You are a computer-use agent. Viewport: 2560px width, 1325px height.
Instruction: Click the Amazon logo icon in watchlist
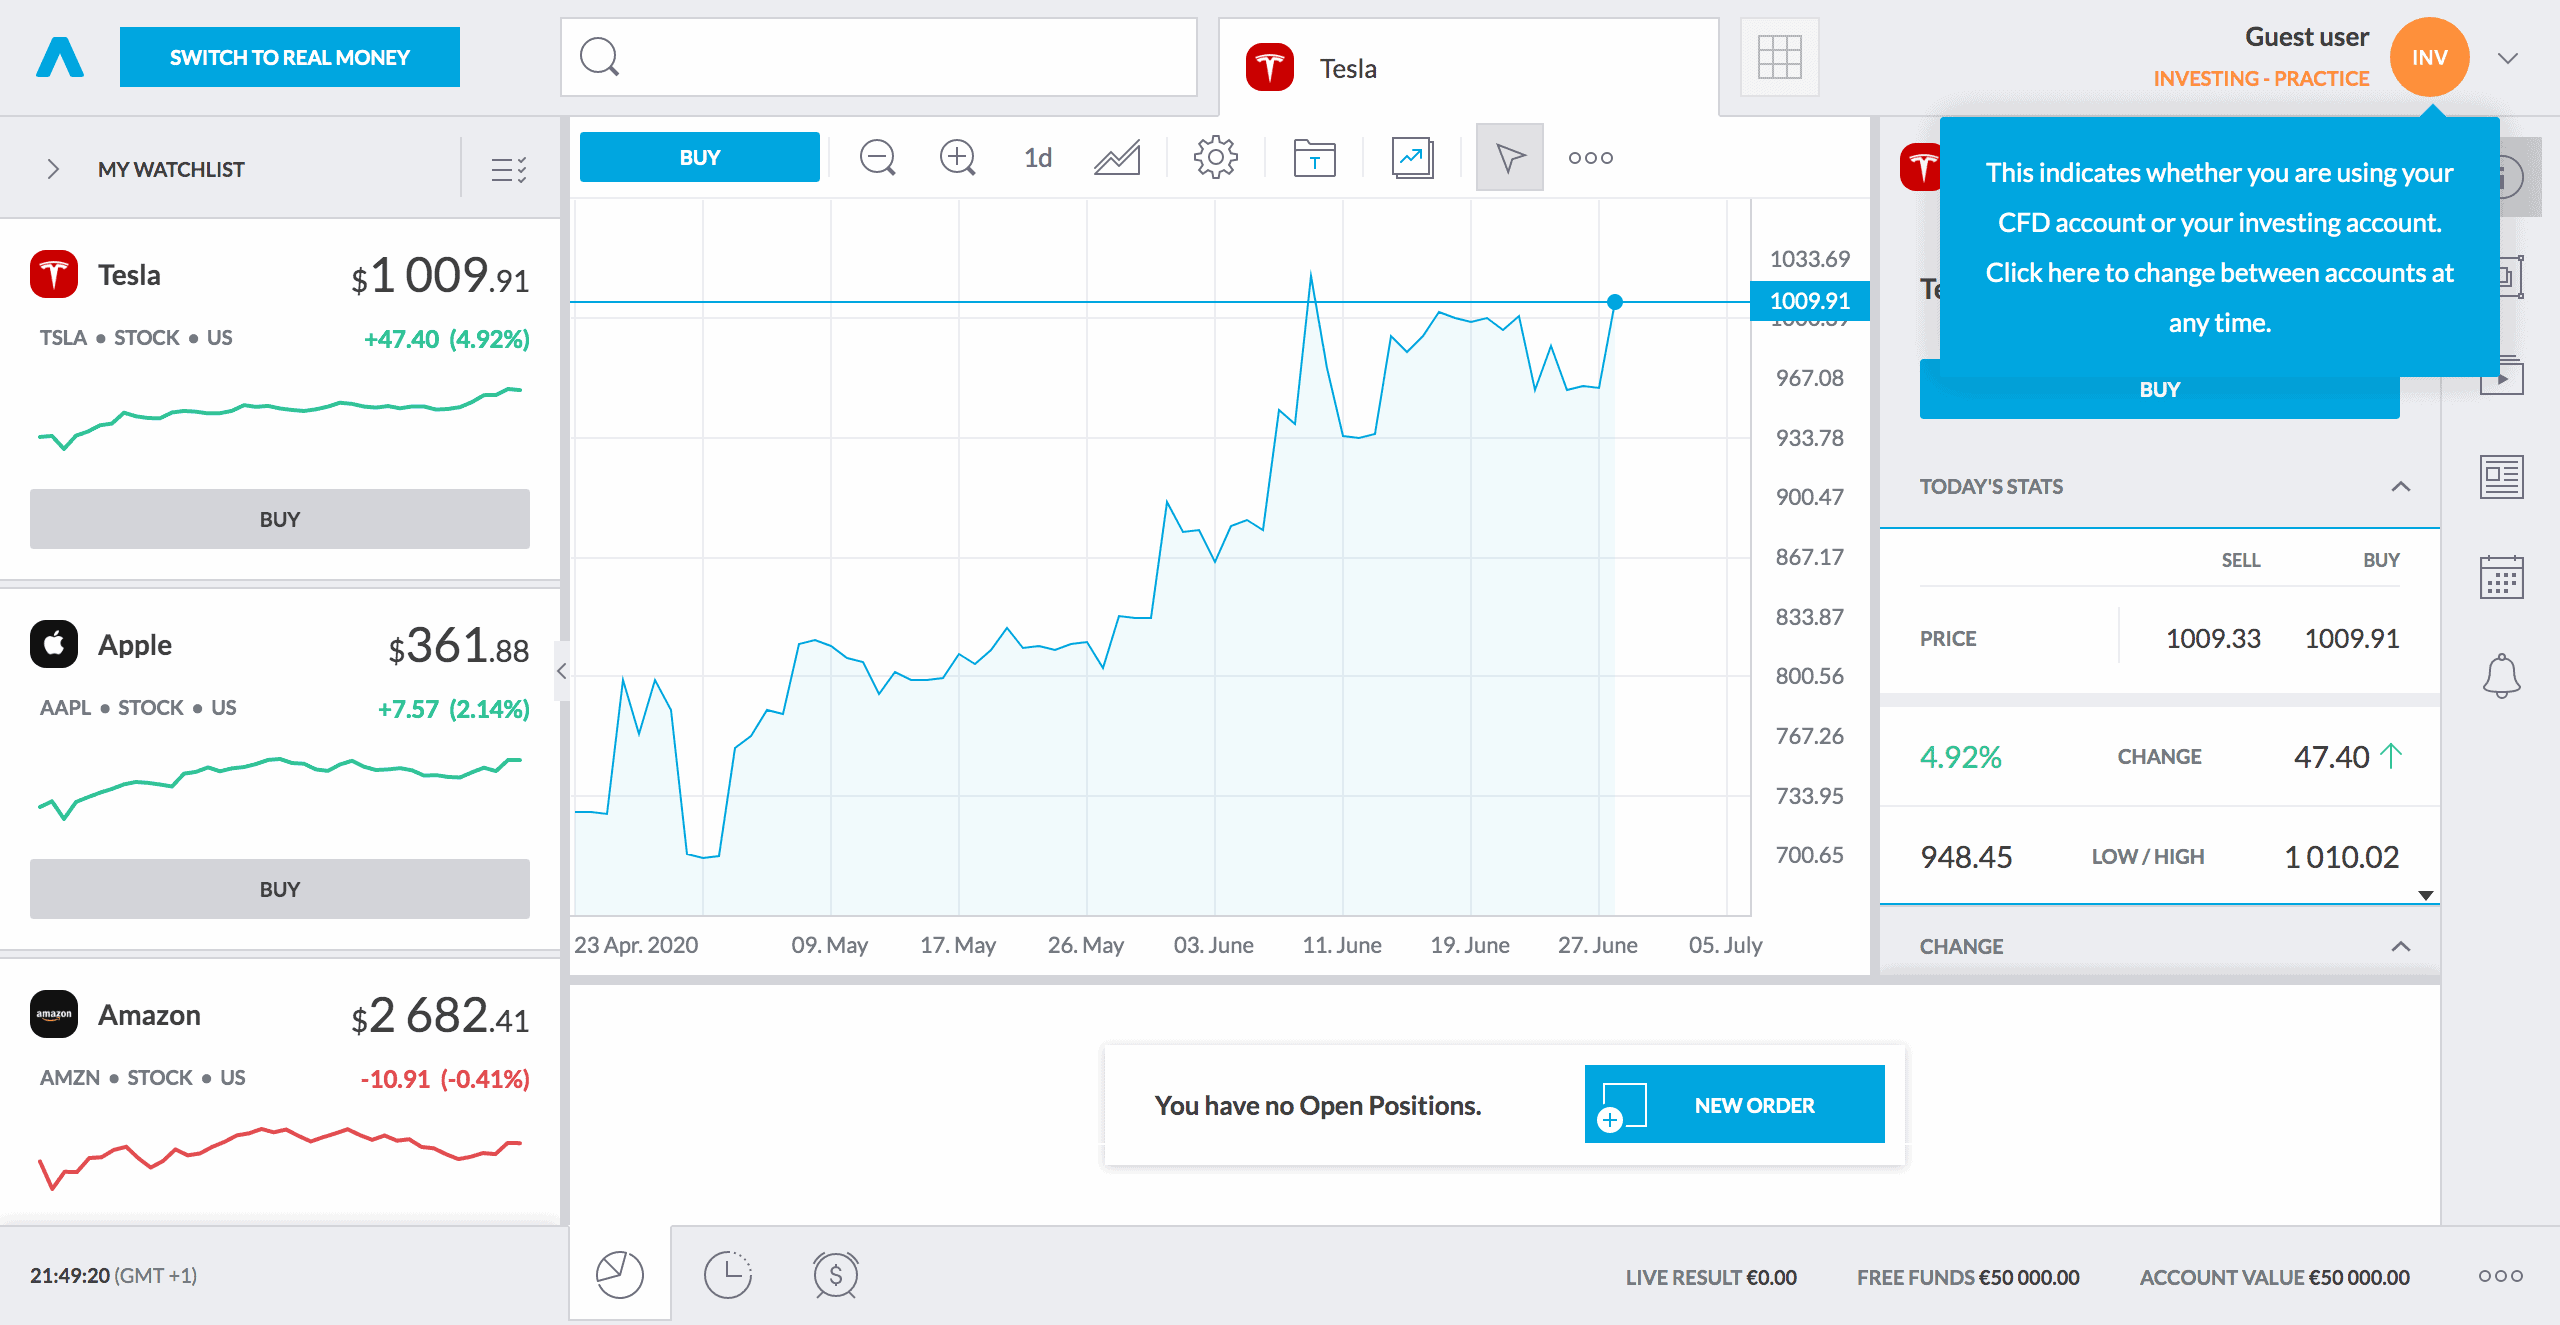(x=54, y=1014)
